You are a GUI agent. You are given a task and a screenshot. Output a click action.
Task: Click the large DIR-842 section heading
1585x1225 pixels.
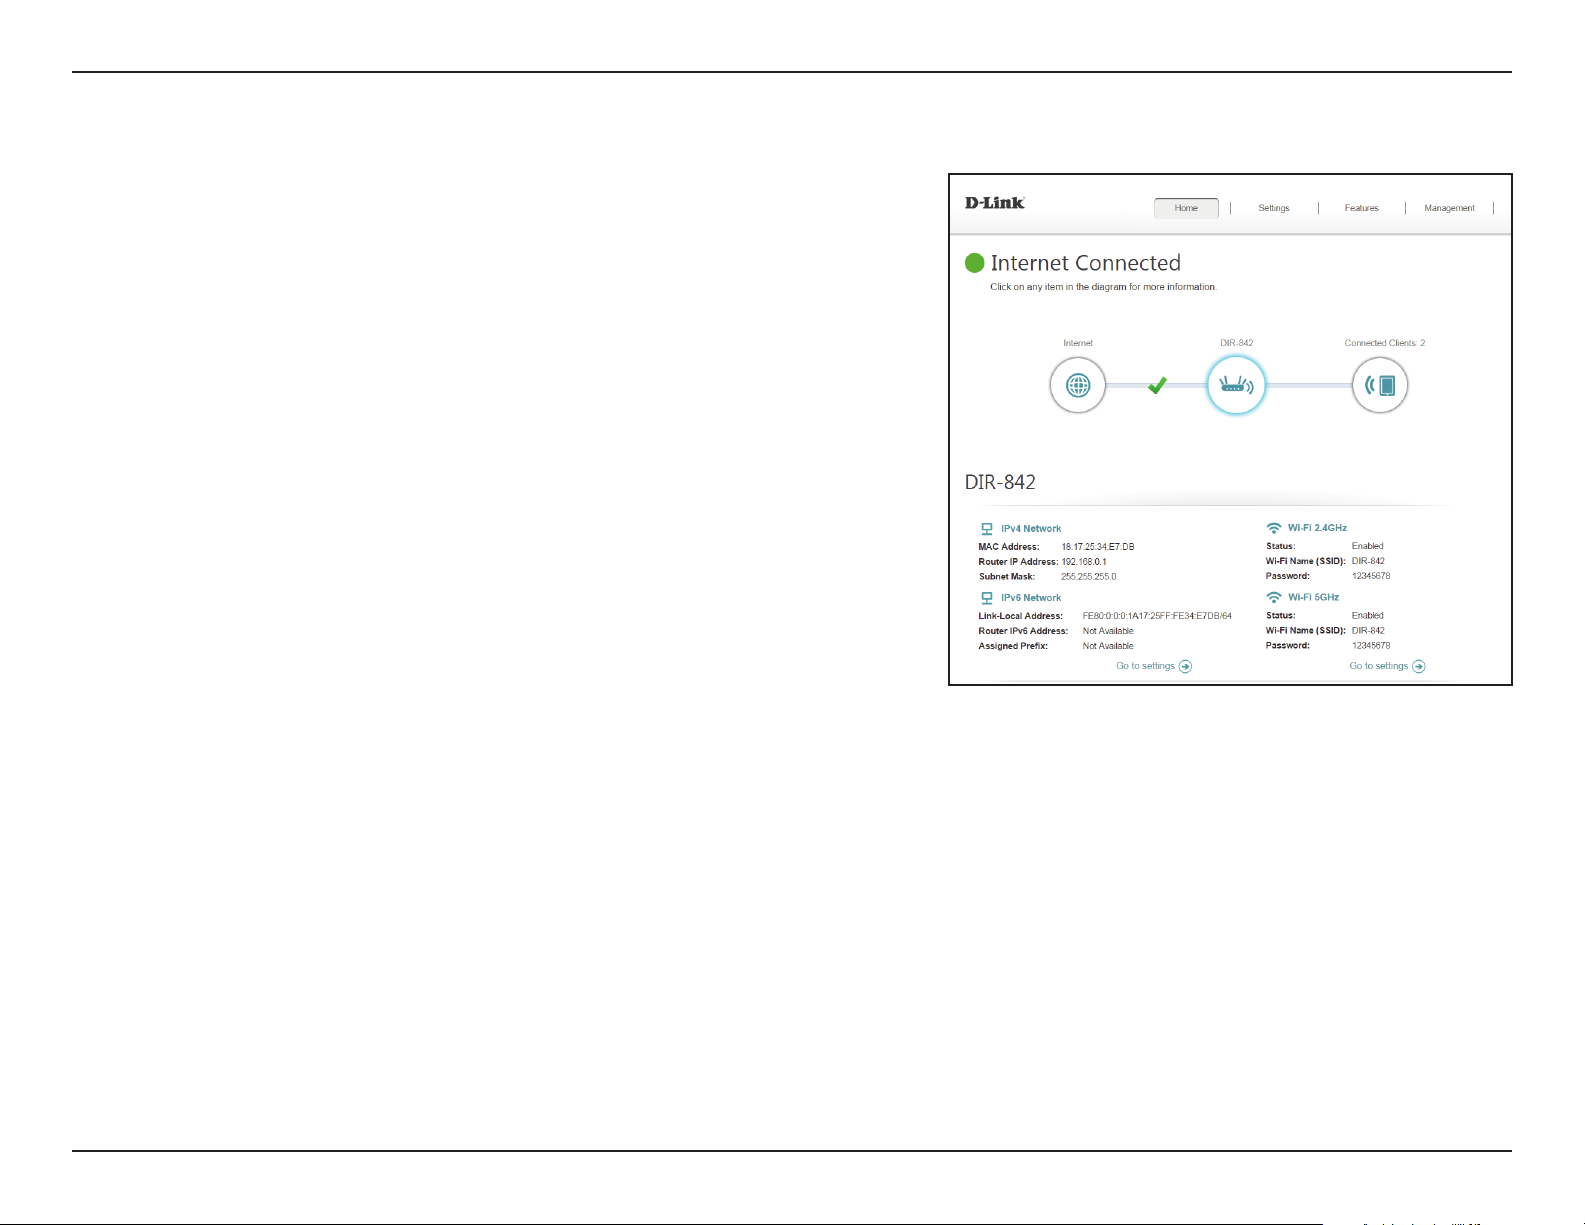point(1000,482)
